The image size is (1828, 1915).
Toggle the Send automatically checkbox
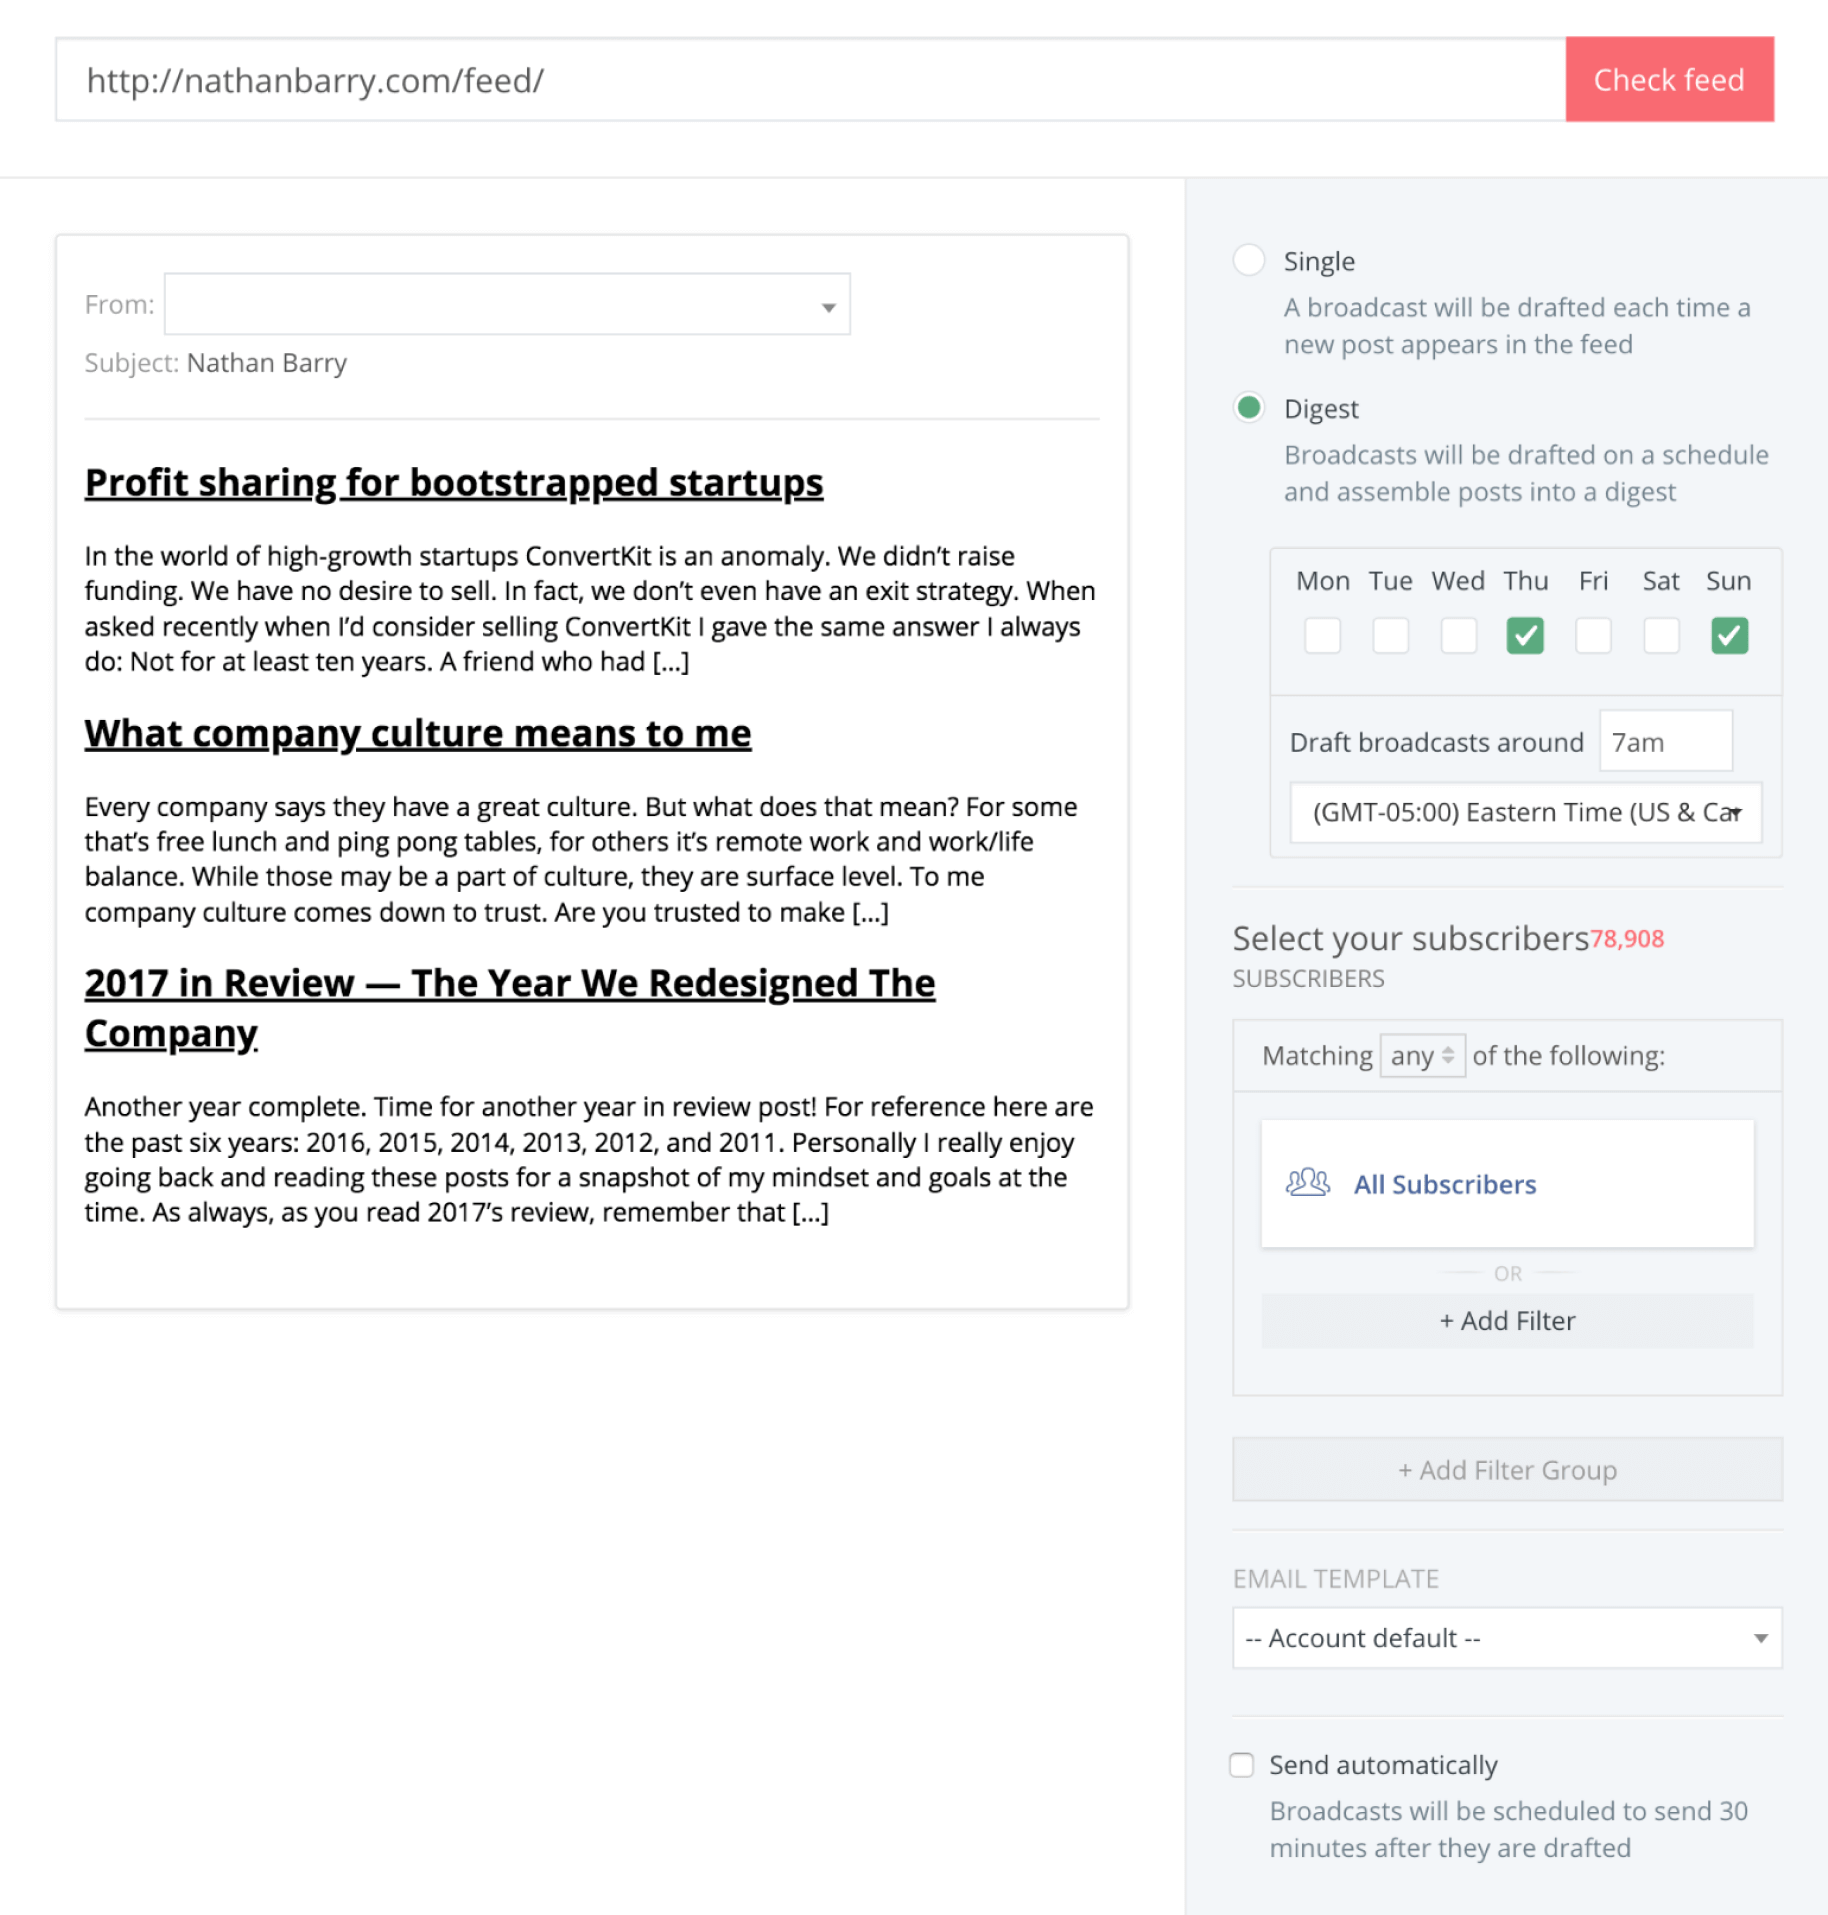pos(1242,1765)
